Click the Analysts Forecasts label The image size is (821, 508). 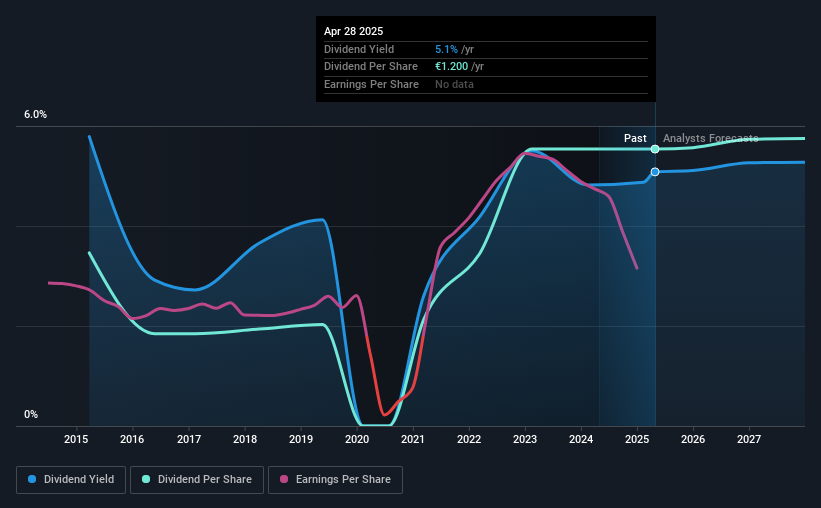(711, 138)
